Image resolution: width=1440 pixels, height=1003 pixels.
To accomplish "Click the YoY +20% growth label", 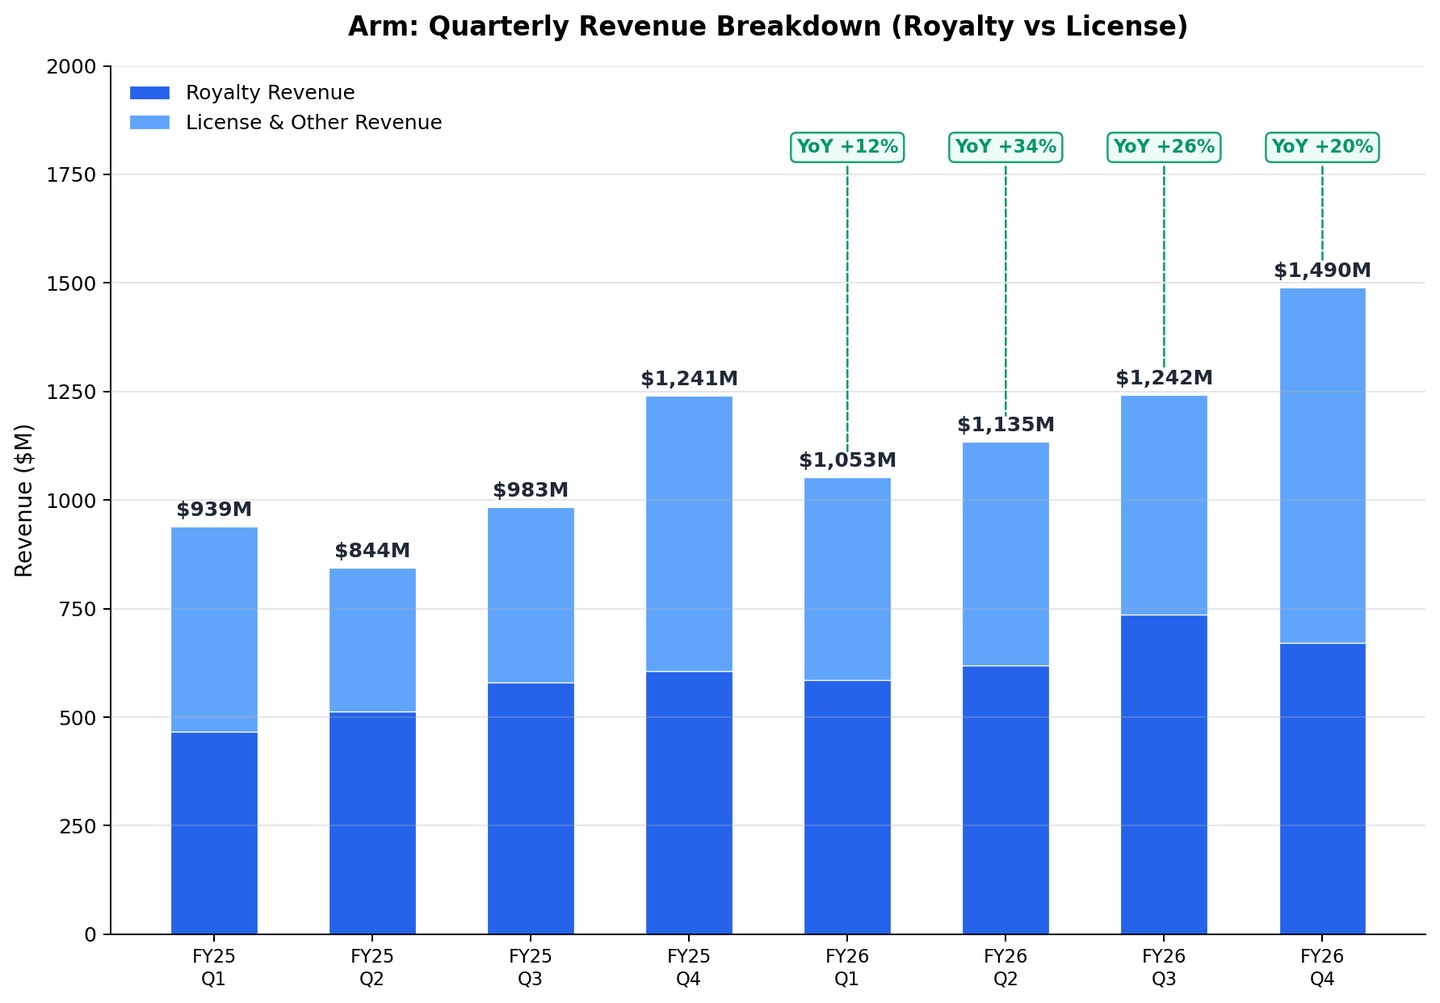I will 1322,147.
